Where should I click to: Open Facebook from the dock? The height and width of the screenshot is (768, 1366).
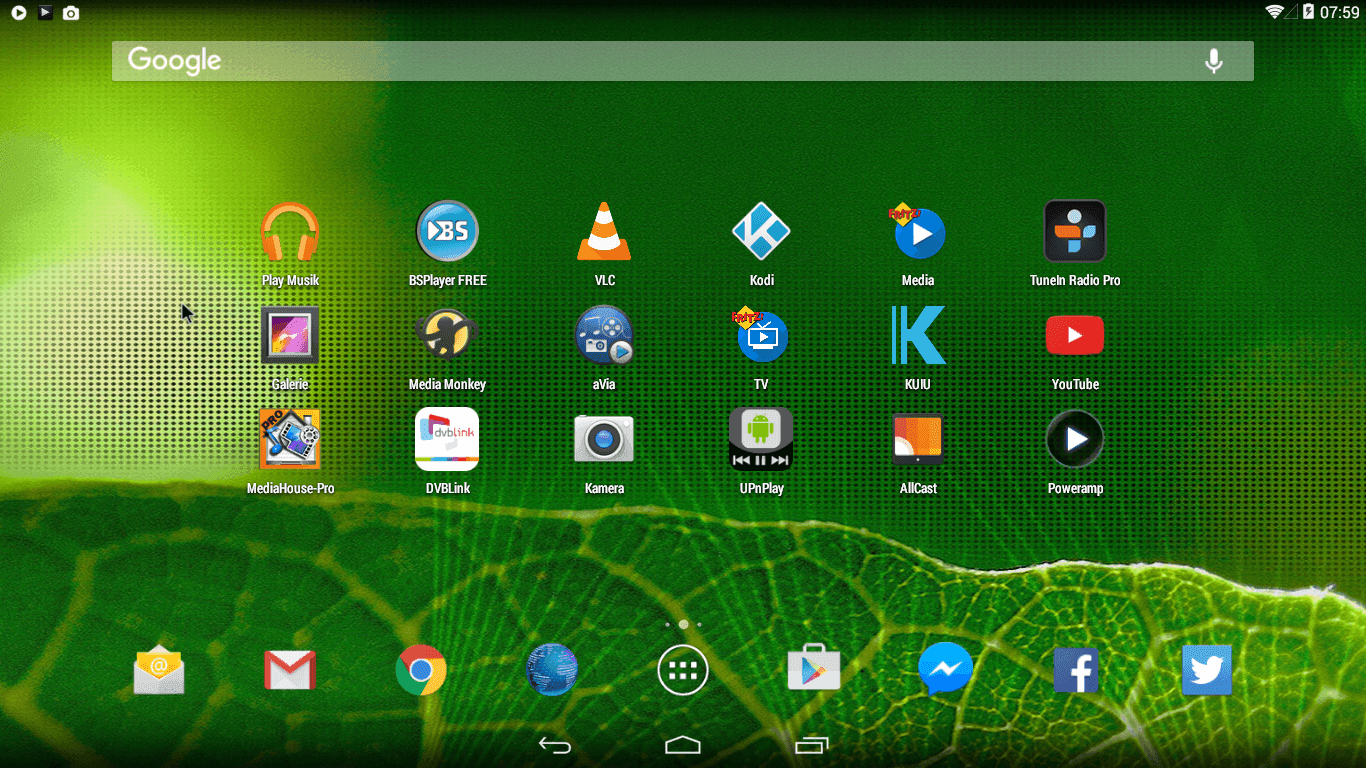click(x=1076, y=670)
